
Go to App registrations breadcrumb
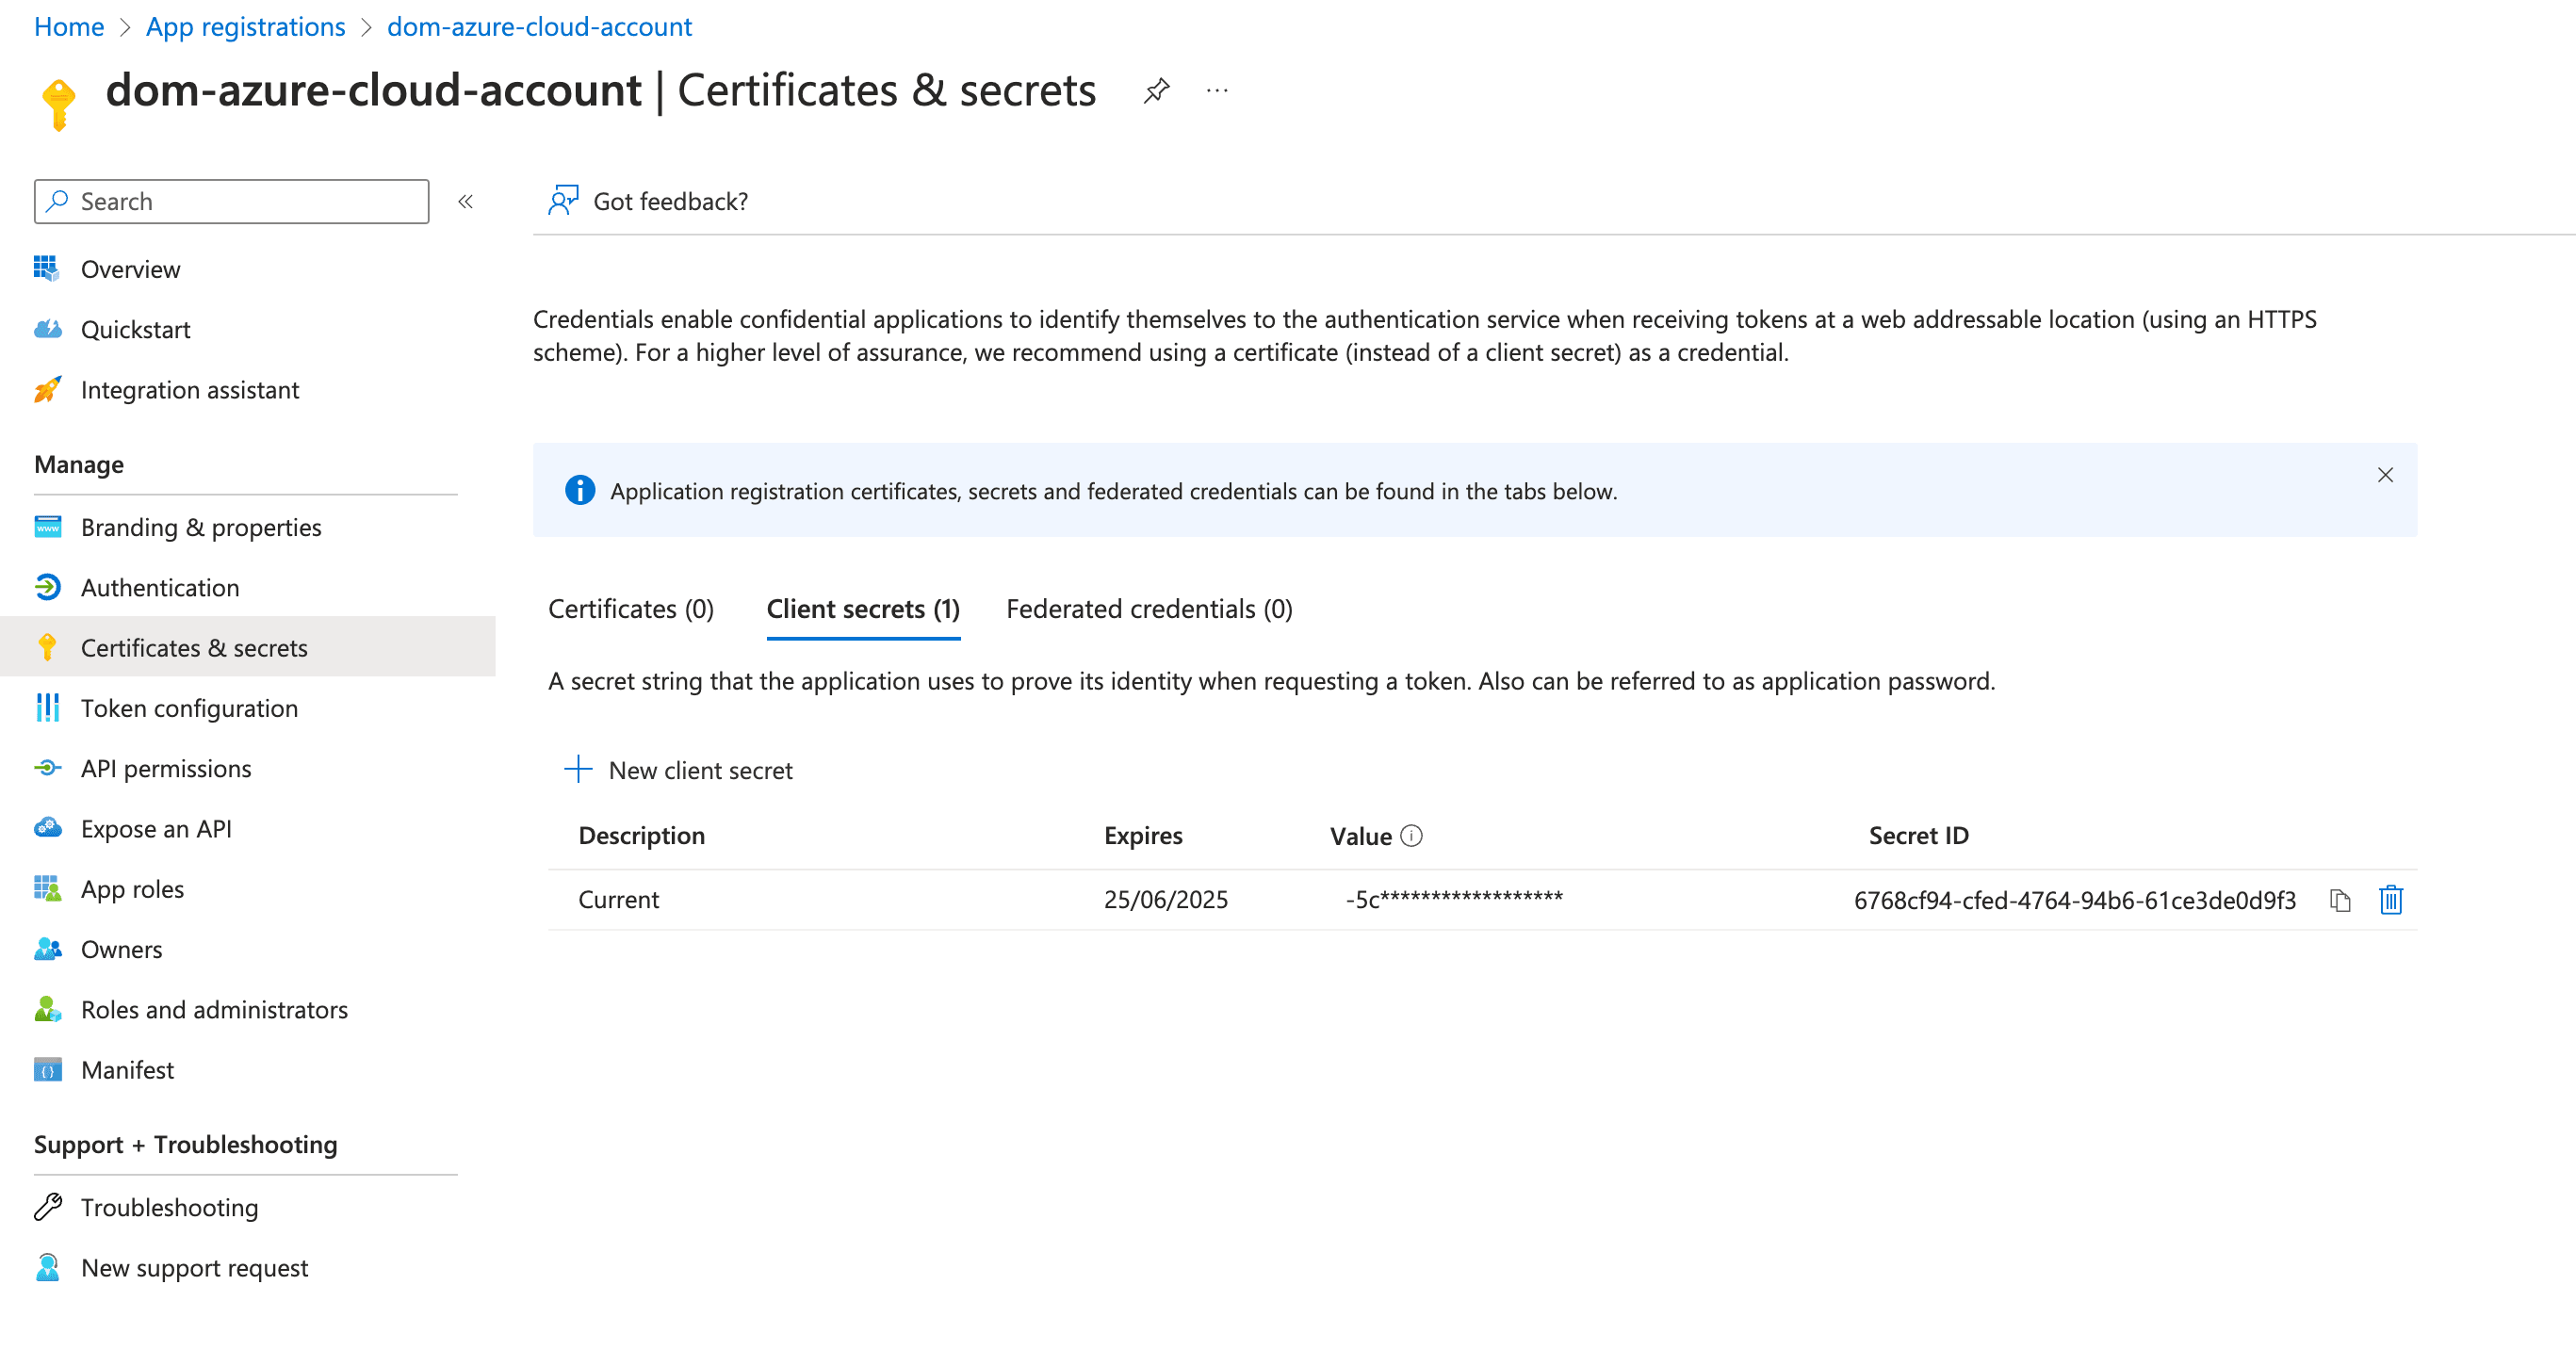pos(245,27)
